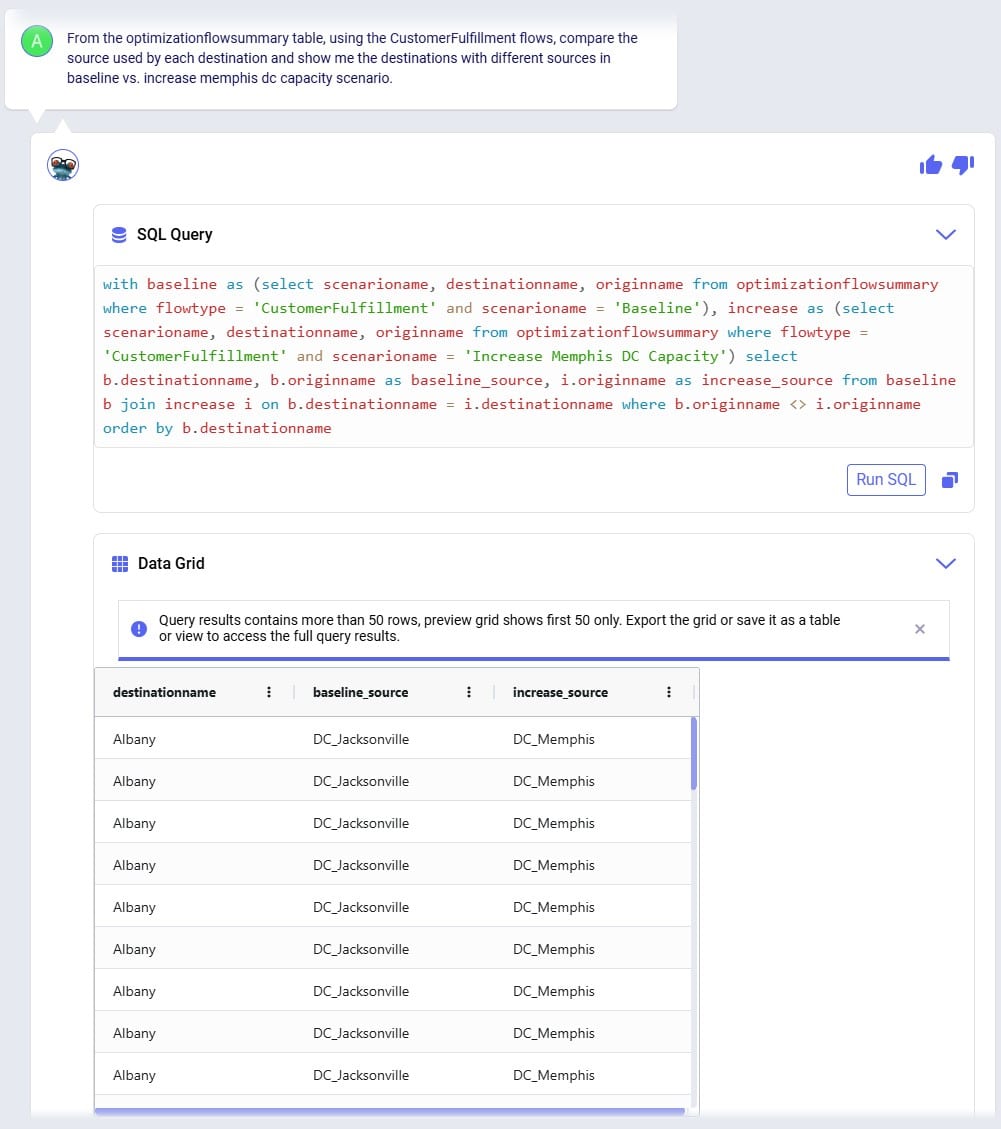The image size is (1001, 1129).
Task: Click the Data Grid table icon
Action: tap(120, 564)
